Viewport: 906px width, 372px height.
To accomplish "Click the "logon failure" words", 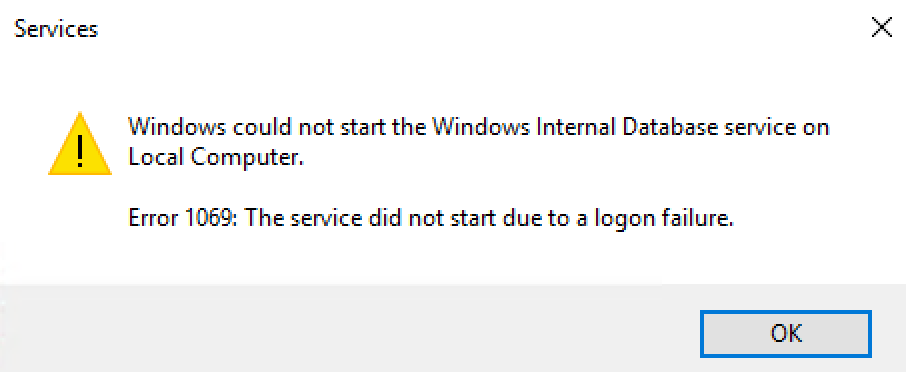I will coord(678,220).
